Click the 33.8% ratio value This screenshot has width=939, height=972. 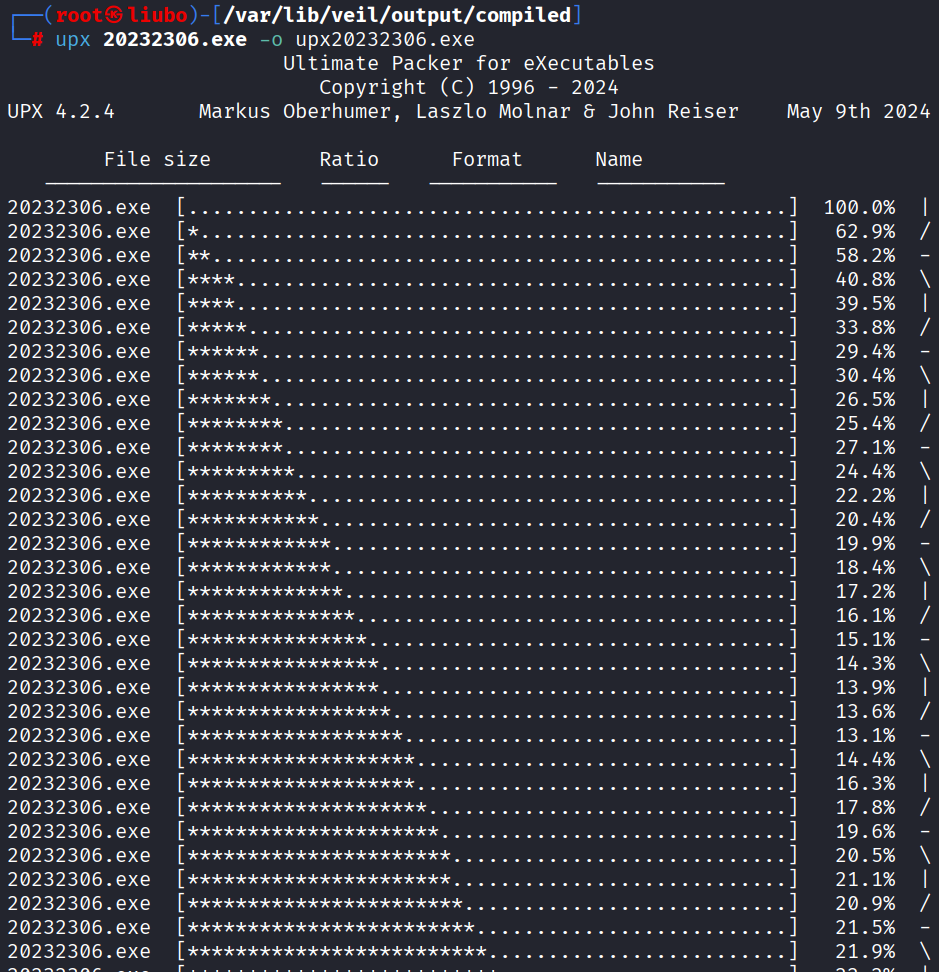865,328
